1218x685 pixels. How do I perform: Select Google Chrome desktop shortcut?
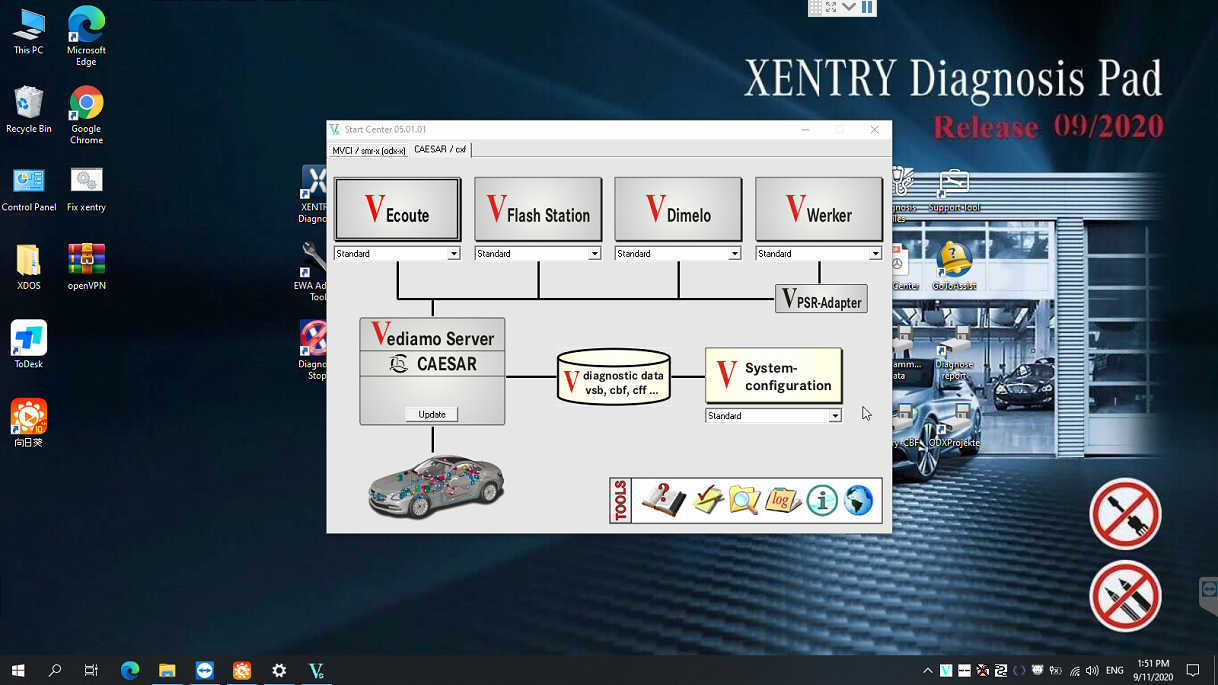coord(86,115)
